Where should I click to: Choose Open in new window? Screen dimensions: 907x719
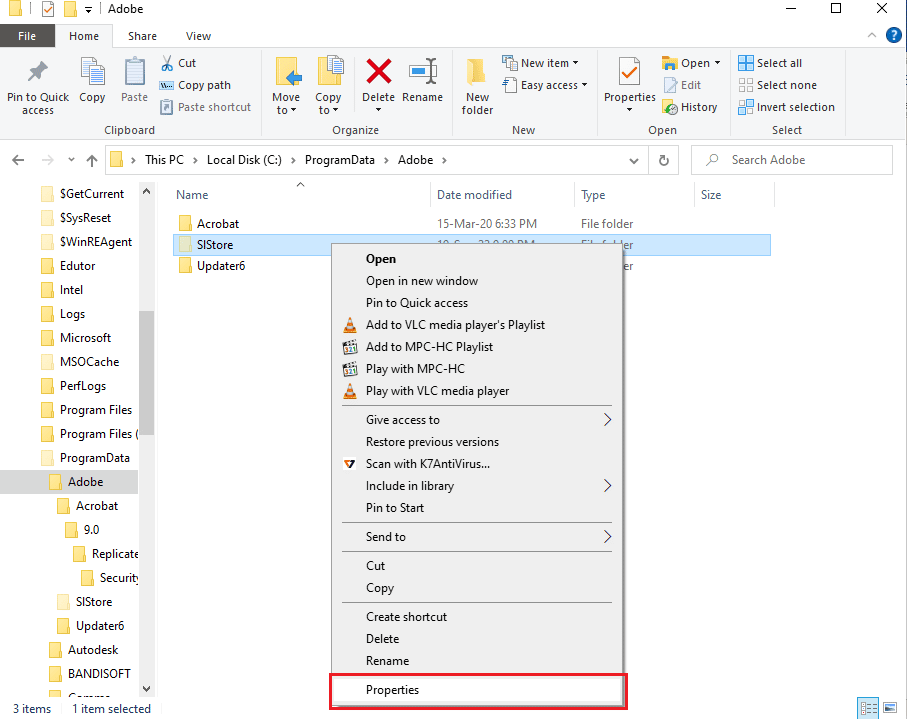pos(478,281)
